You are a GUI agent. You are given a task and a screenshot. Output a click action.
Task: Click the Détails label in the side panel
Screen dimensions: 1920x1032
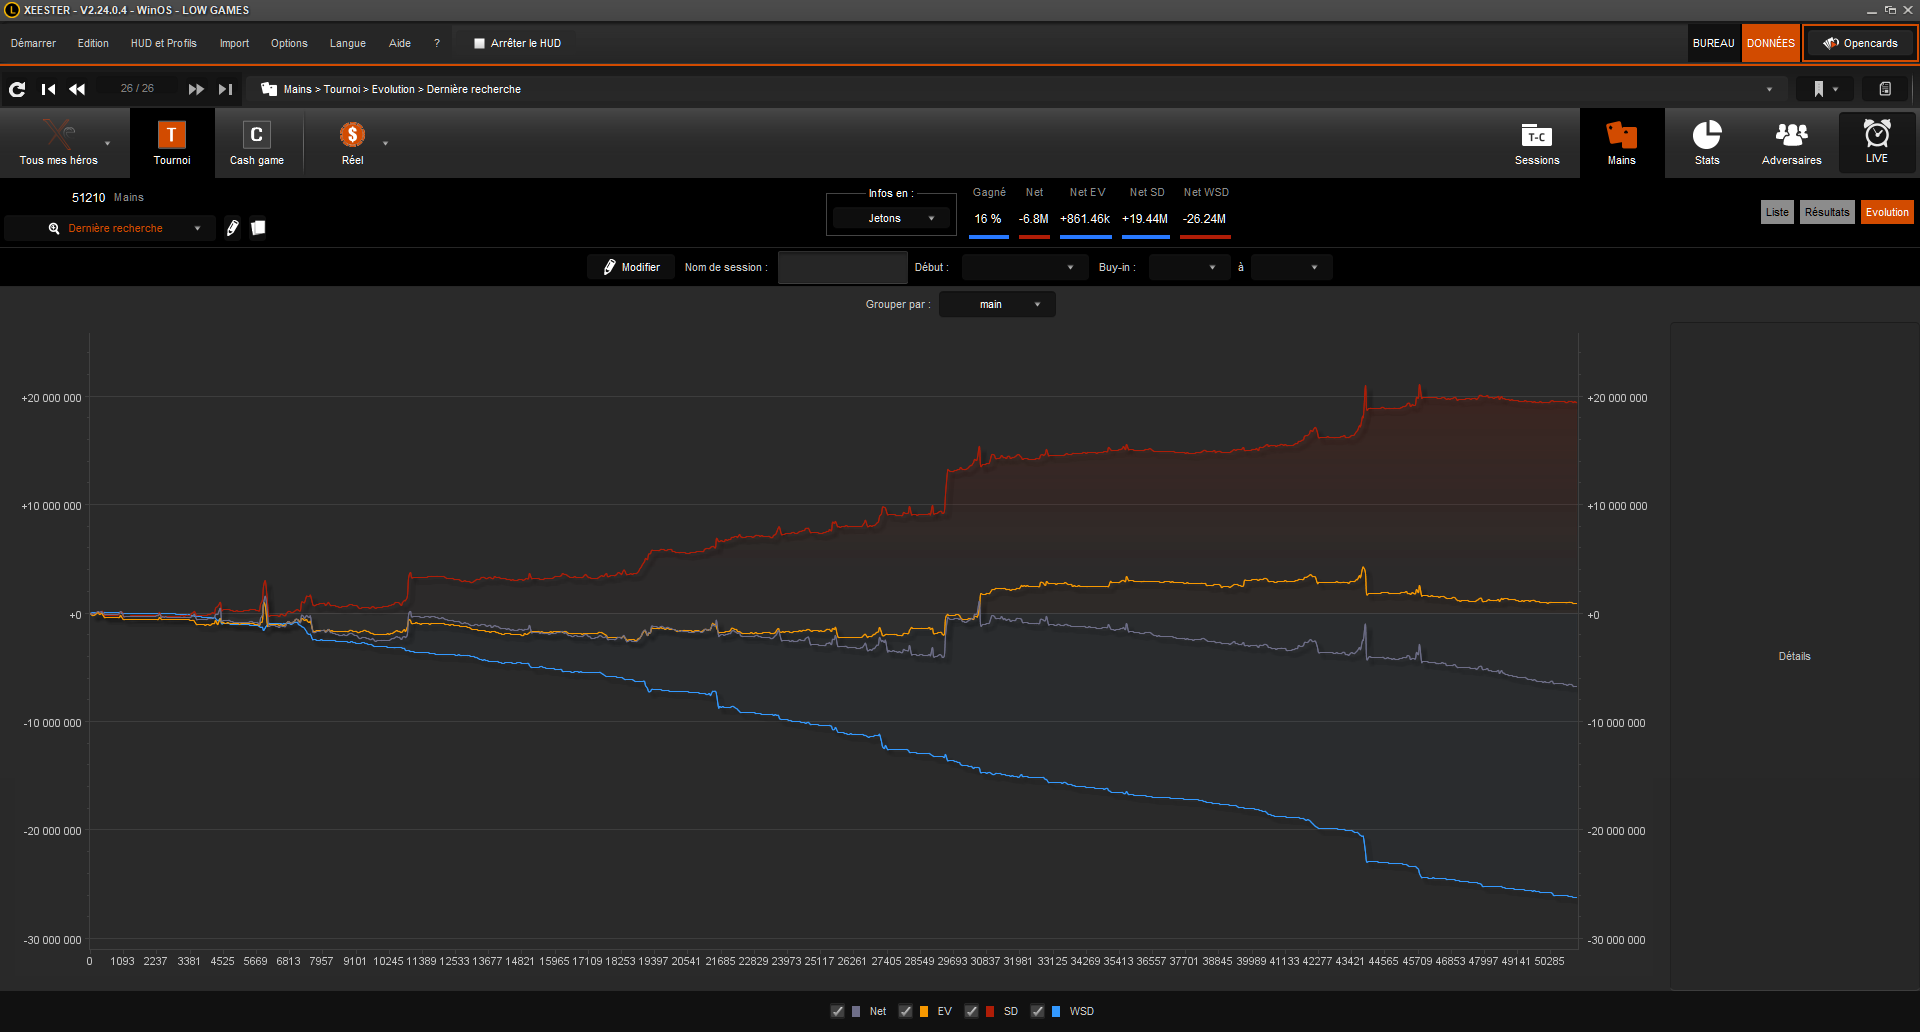pos(1794,656)
